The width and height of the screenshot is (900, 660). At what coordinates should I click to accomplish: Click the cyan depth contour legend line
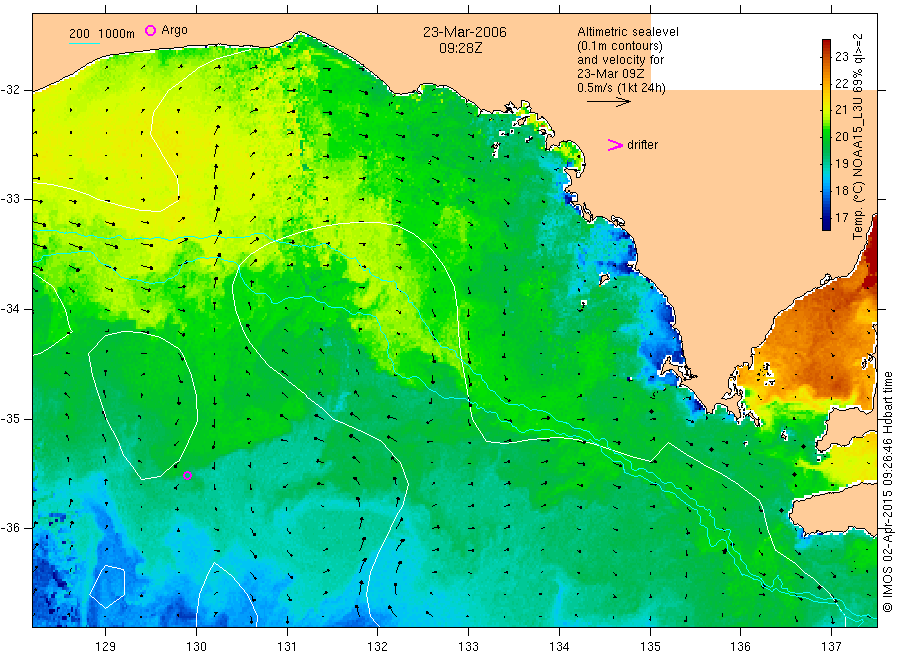tap(84, 43)
